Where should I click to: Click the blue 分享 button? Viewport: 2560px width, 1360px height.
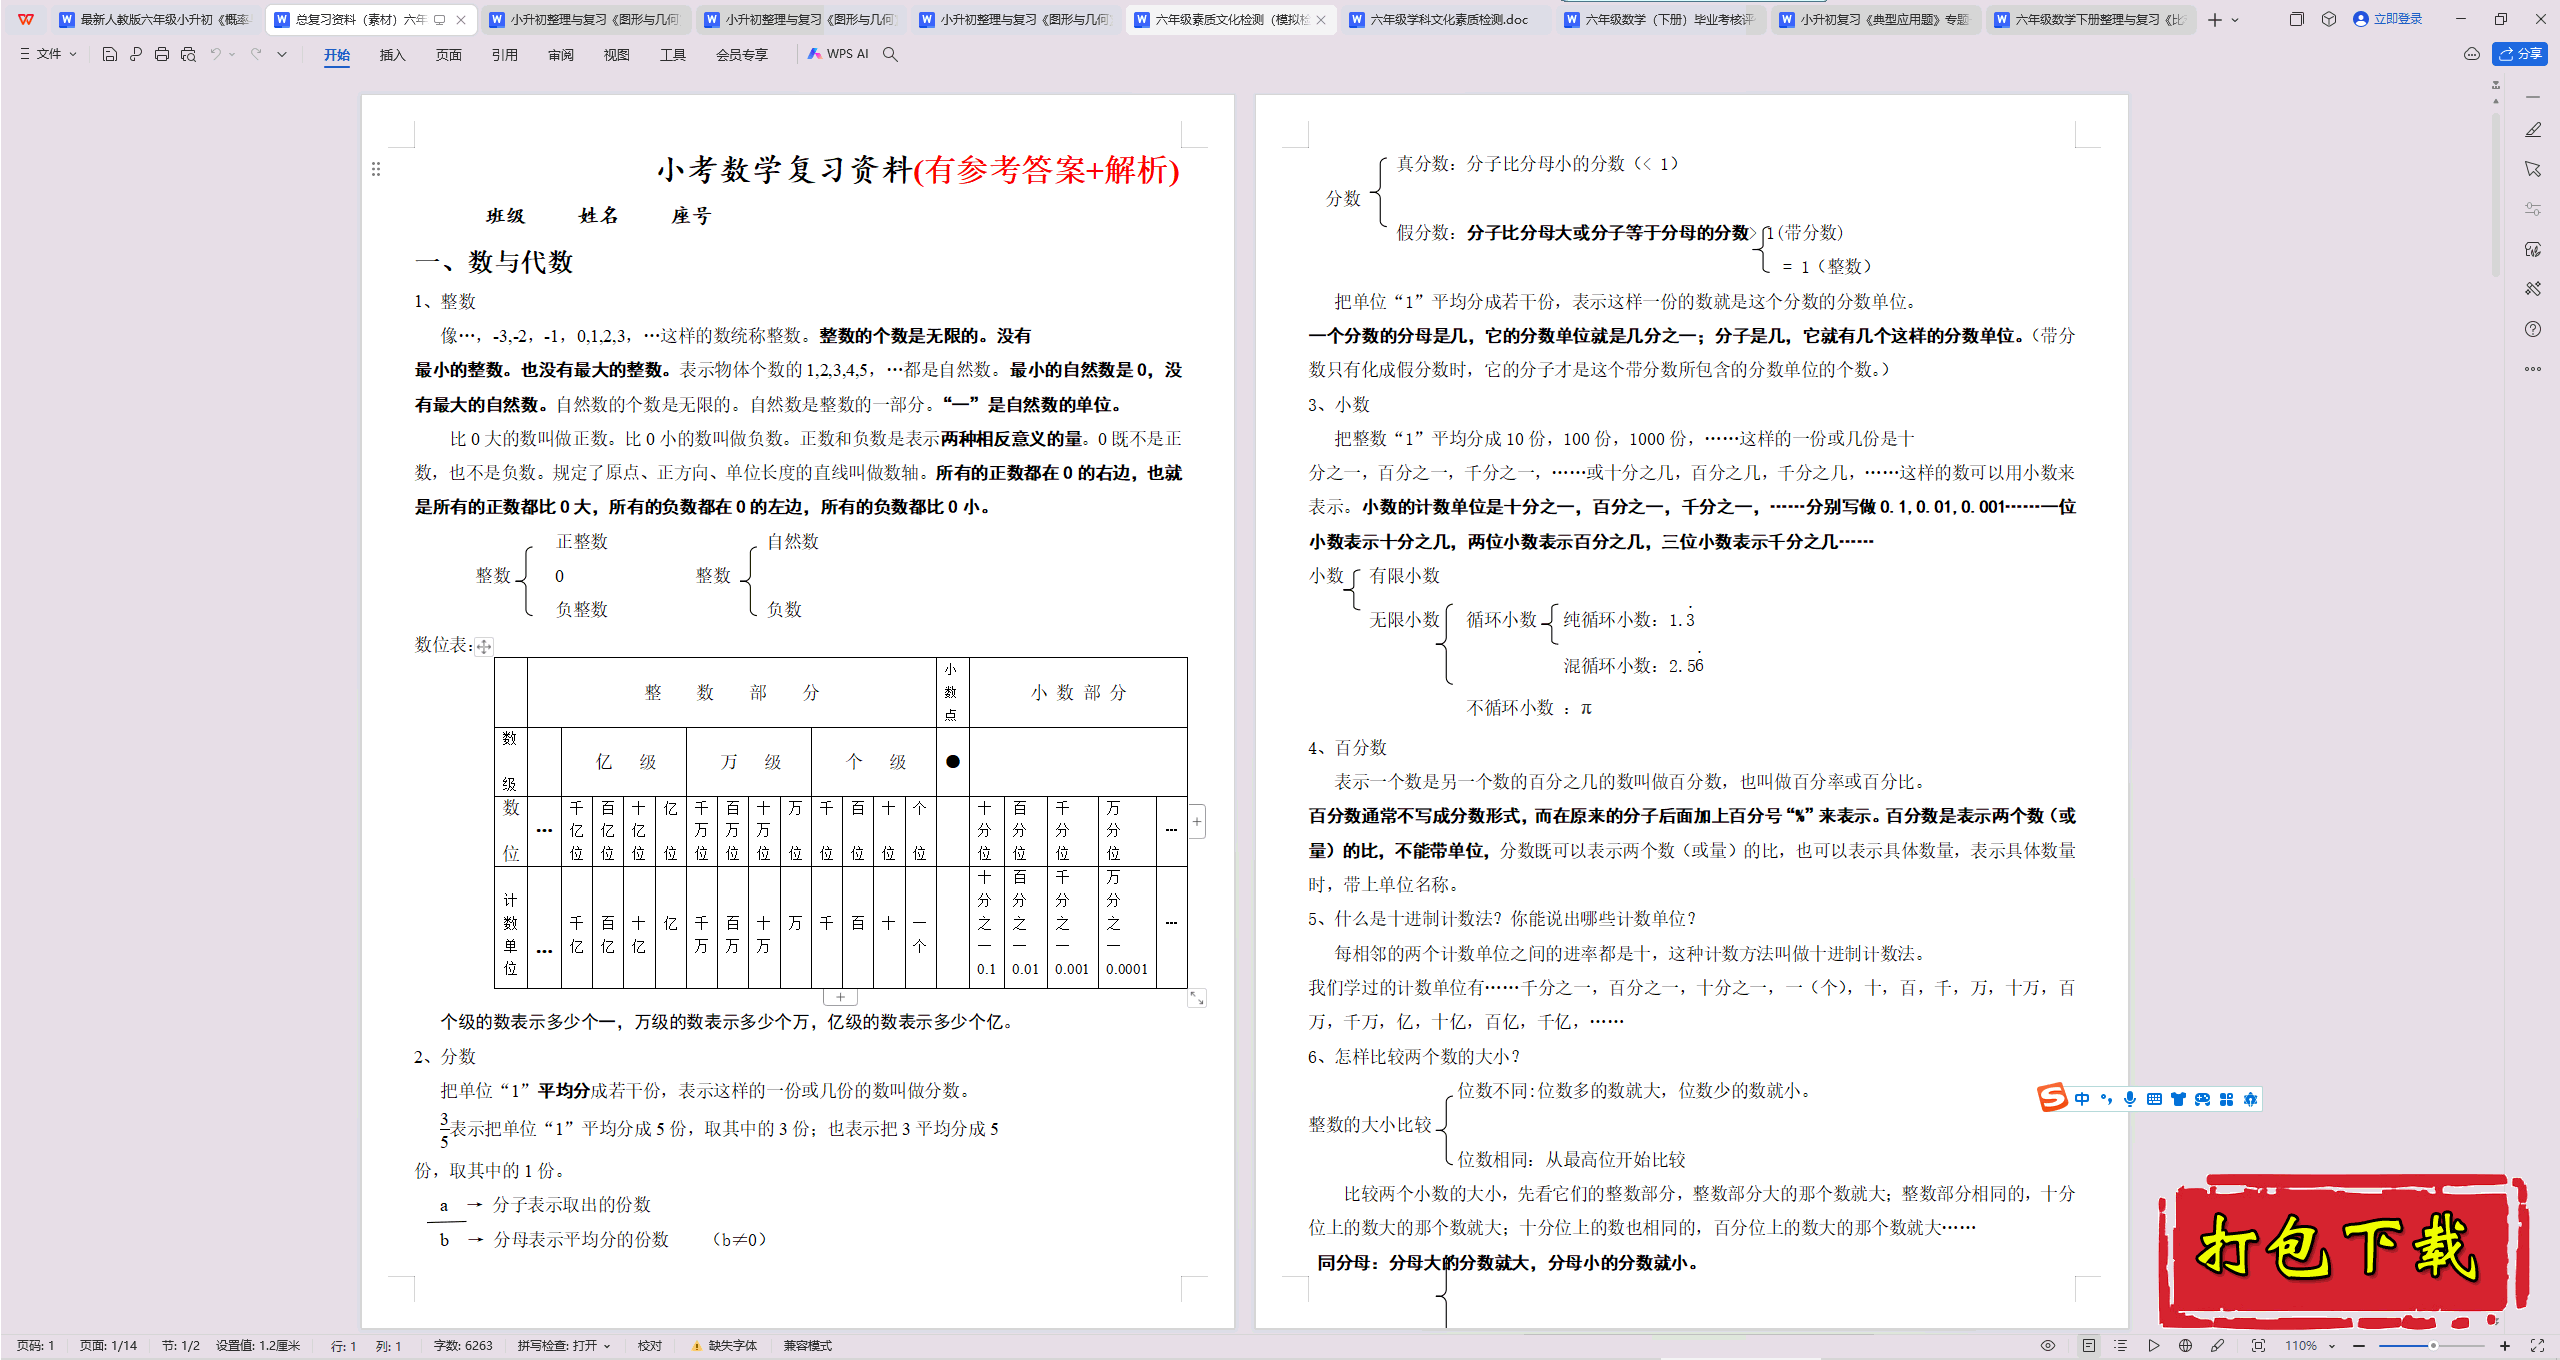point(2520,54)
